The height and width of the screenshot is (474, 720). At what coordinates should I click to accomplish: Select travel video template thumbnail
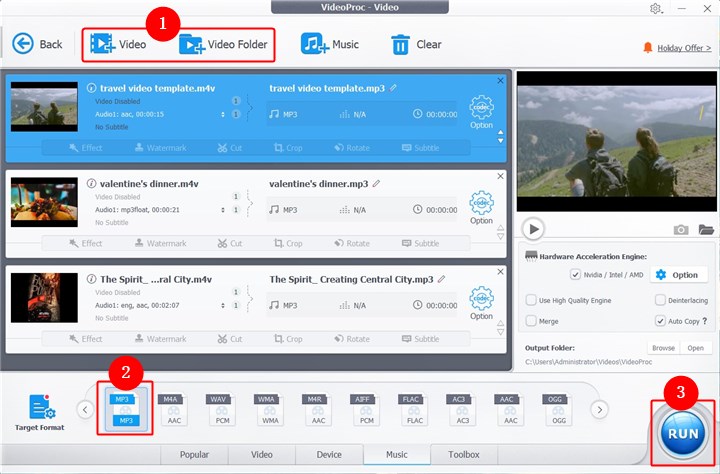(x=44, y=107)
